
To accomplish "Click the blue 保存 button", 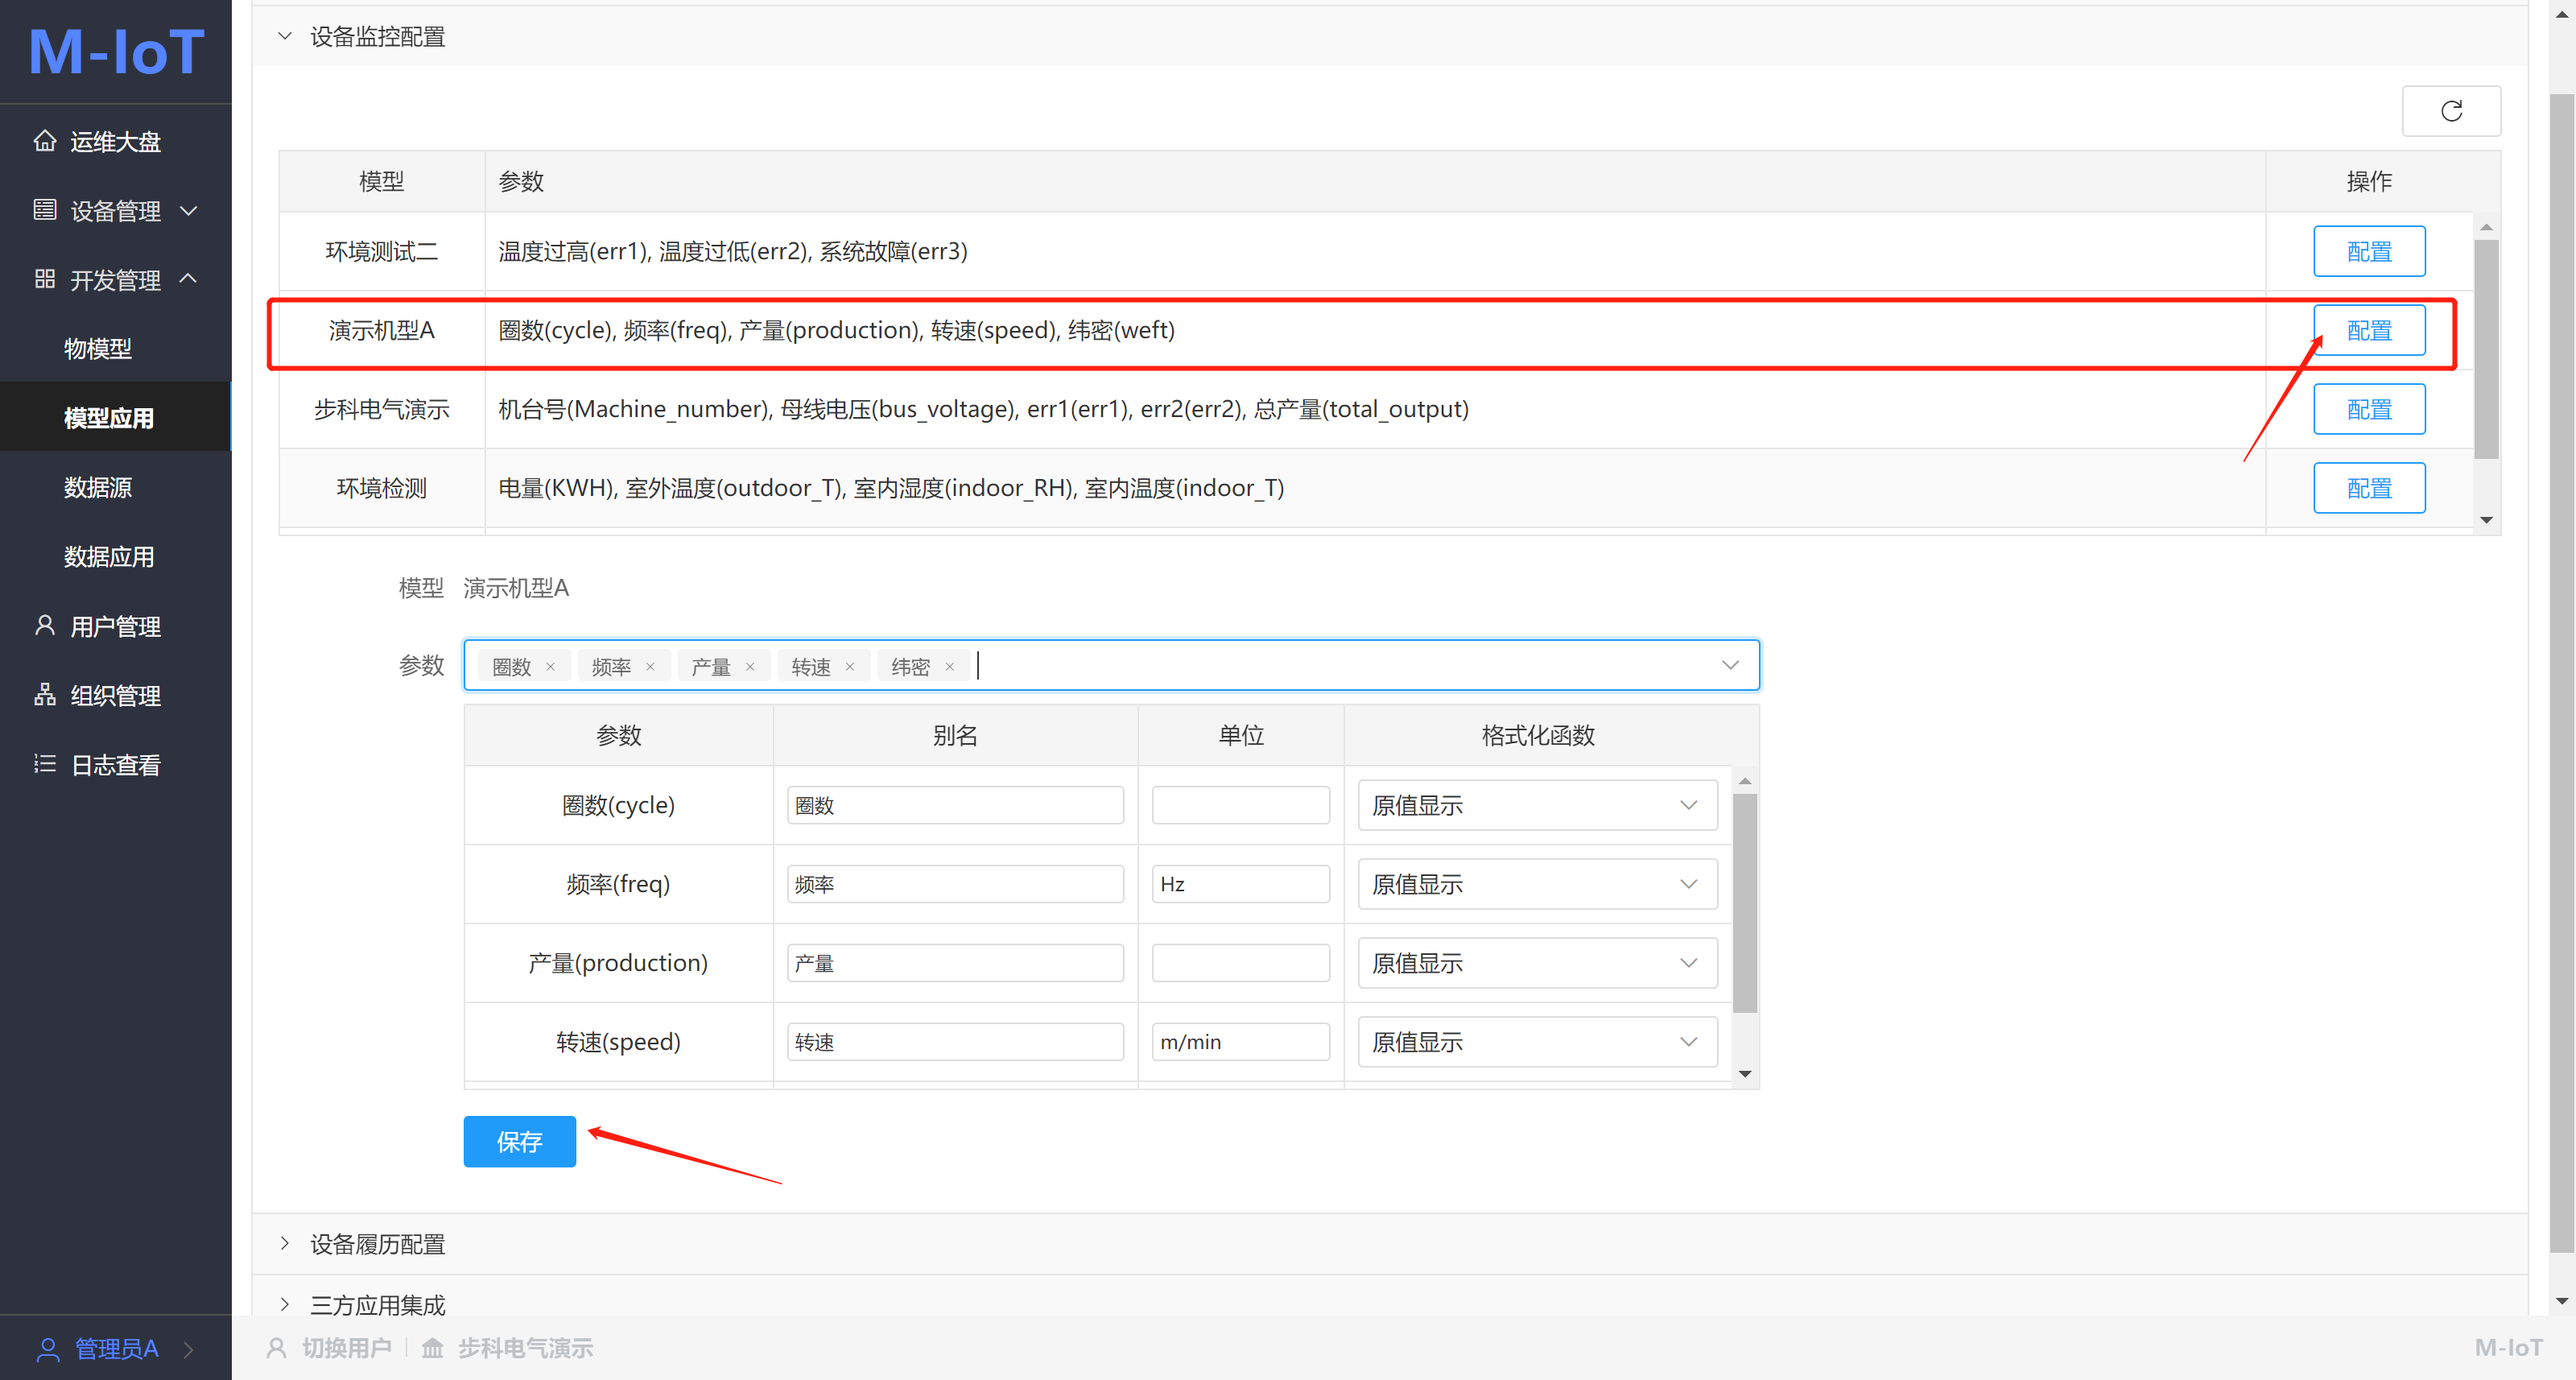I will (519, 1142).
